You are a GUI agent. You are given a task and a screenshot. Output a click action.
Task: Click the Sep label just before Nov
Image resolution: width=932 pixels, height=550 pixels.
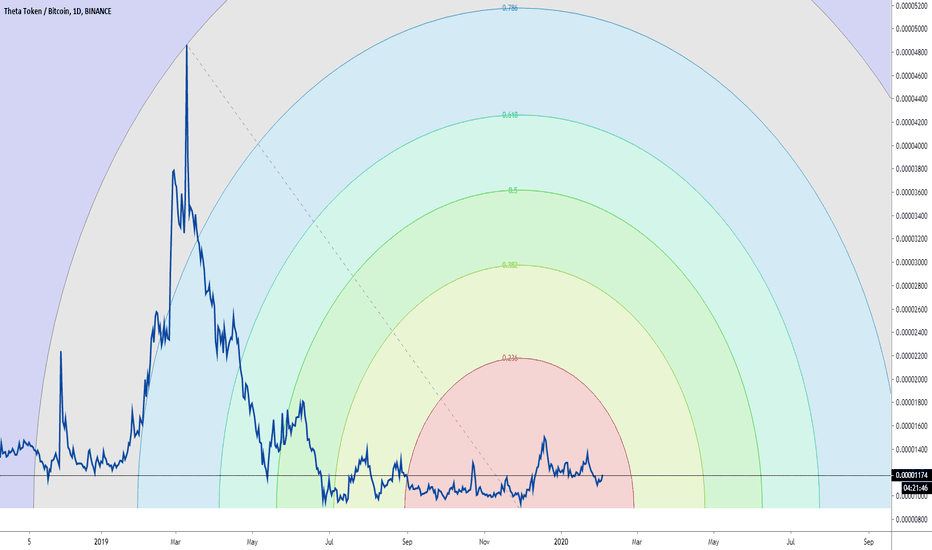(x=407, y=542)
